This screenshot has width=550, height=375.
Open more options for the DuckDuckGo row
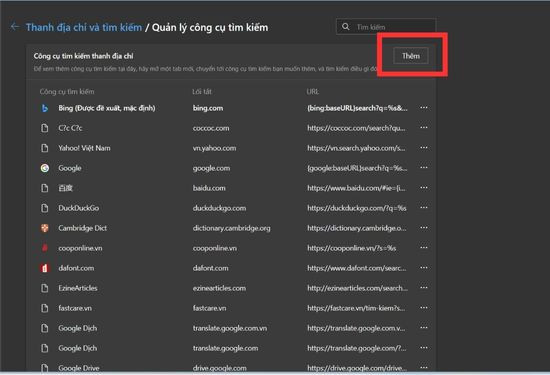point(424,208)
